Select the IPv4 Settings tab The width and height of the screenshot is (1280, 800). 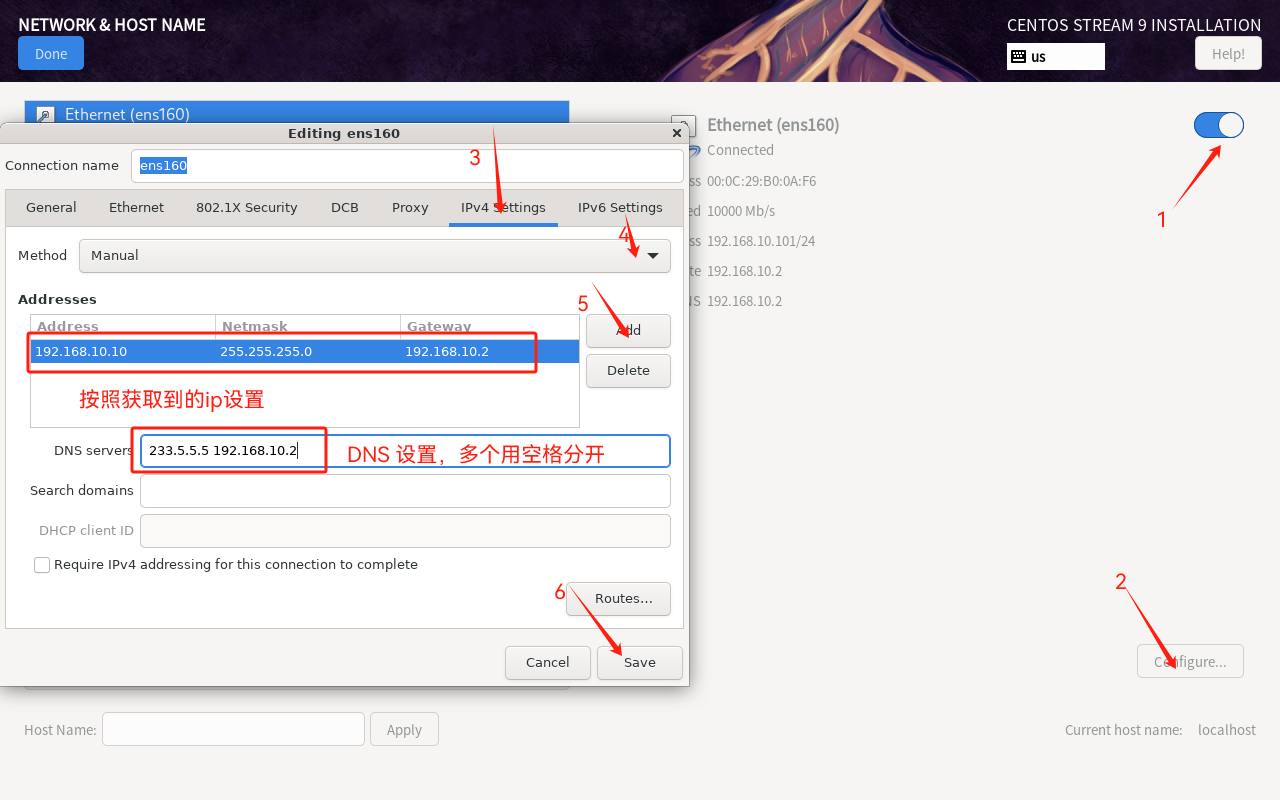[x=503, y=208]
